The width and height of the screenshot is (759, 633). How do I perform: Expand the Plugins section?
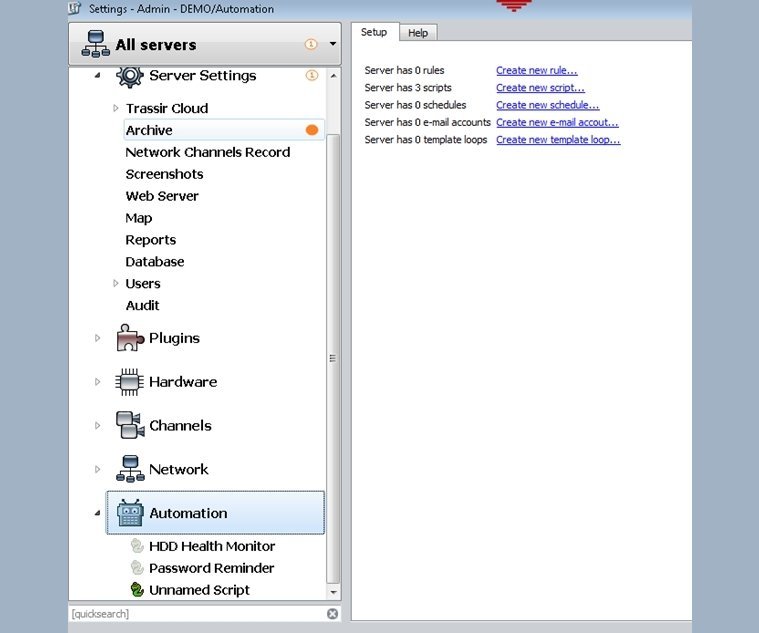click(97, 338)
